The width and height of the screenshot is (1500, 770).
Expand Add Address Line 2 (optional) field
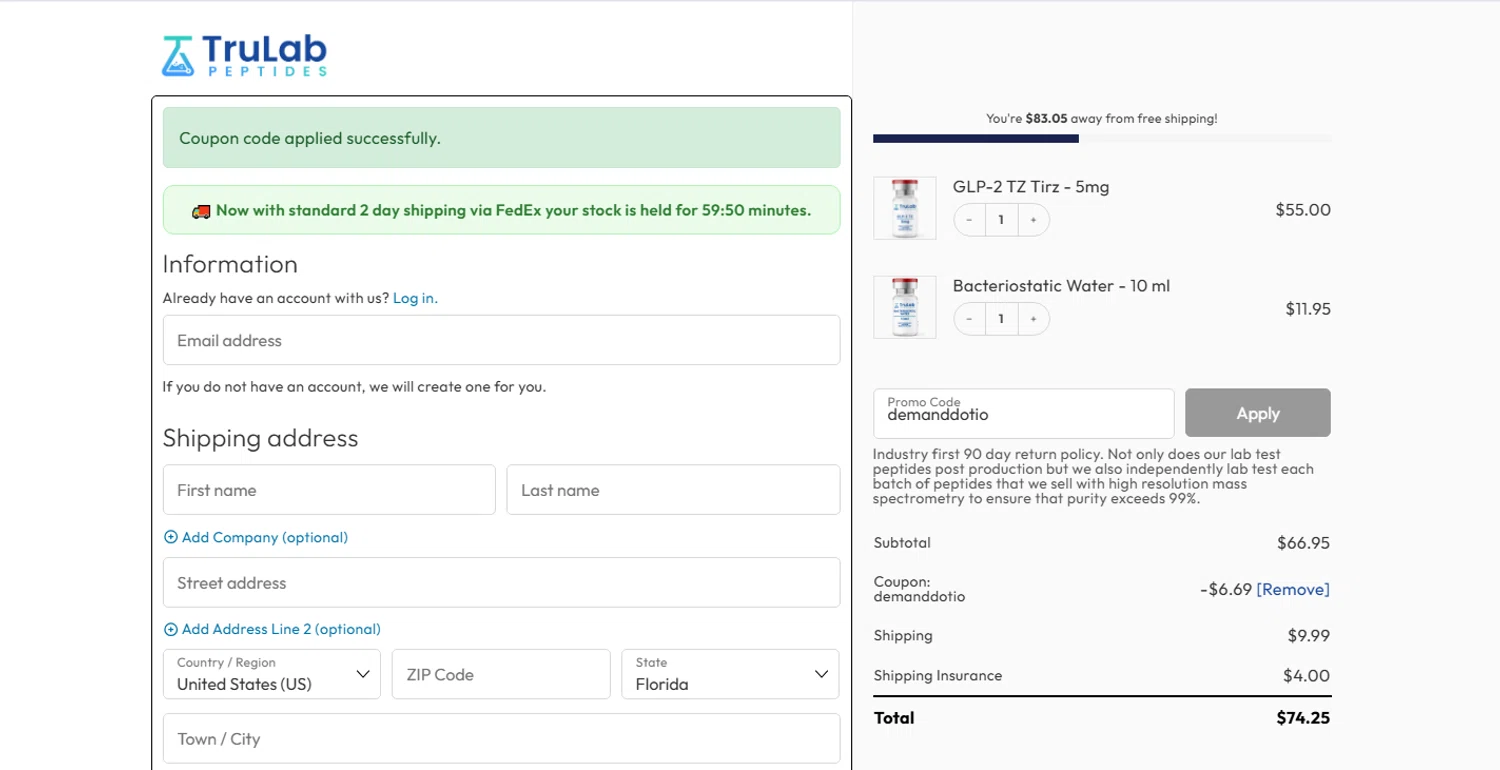tap(272, 629)
